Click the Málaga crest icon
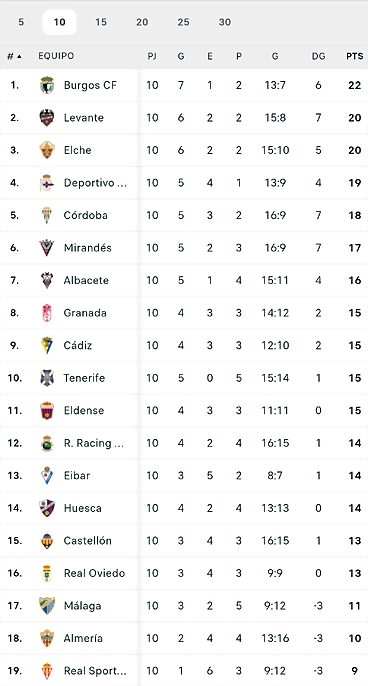Image resolution: width=368 pixels, height=686 pixels. (47, 606)
